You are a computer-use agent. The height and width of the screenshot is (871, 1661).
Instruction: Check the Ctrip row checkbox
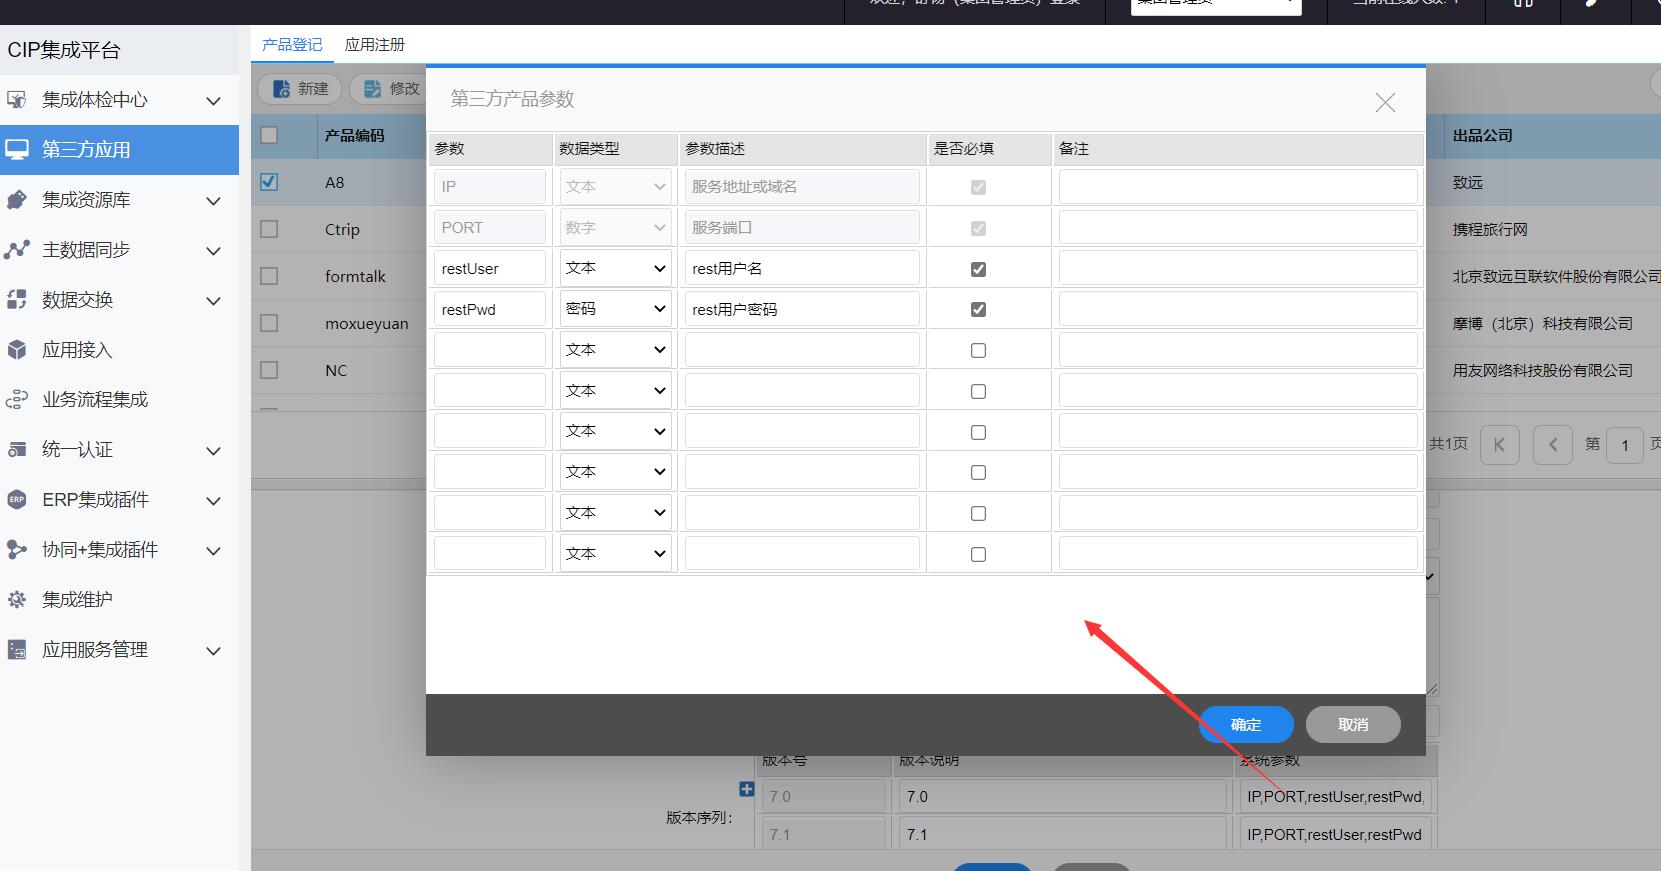click(x=269, y=229)
